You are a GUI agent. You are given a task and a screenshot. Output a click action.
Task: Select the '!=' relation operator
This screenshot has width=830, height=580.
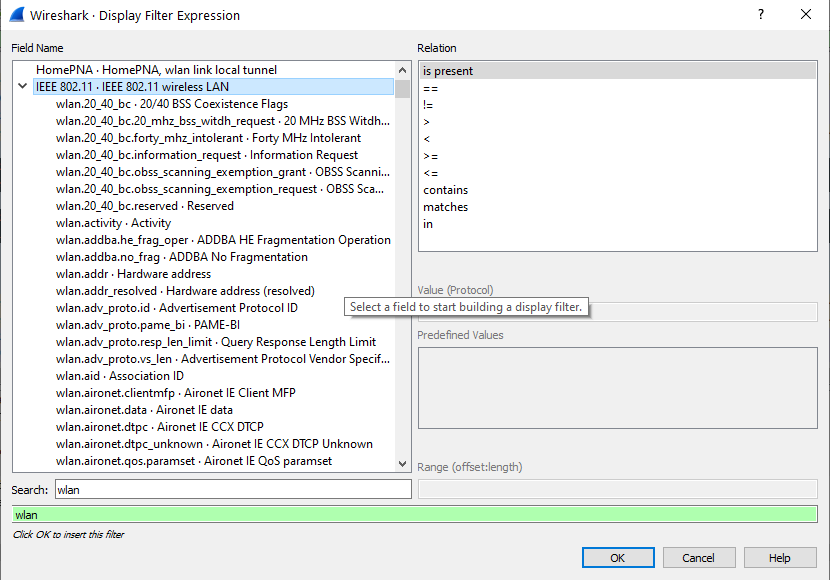coord(429,105)
